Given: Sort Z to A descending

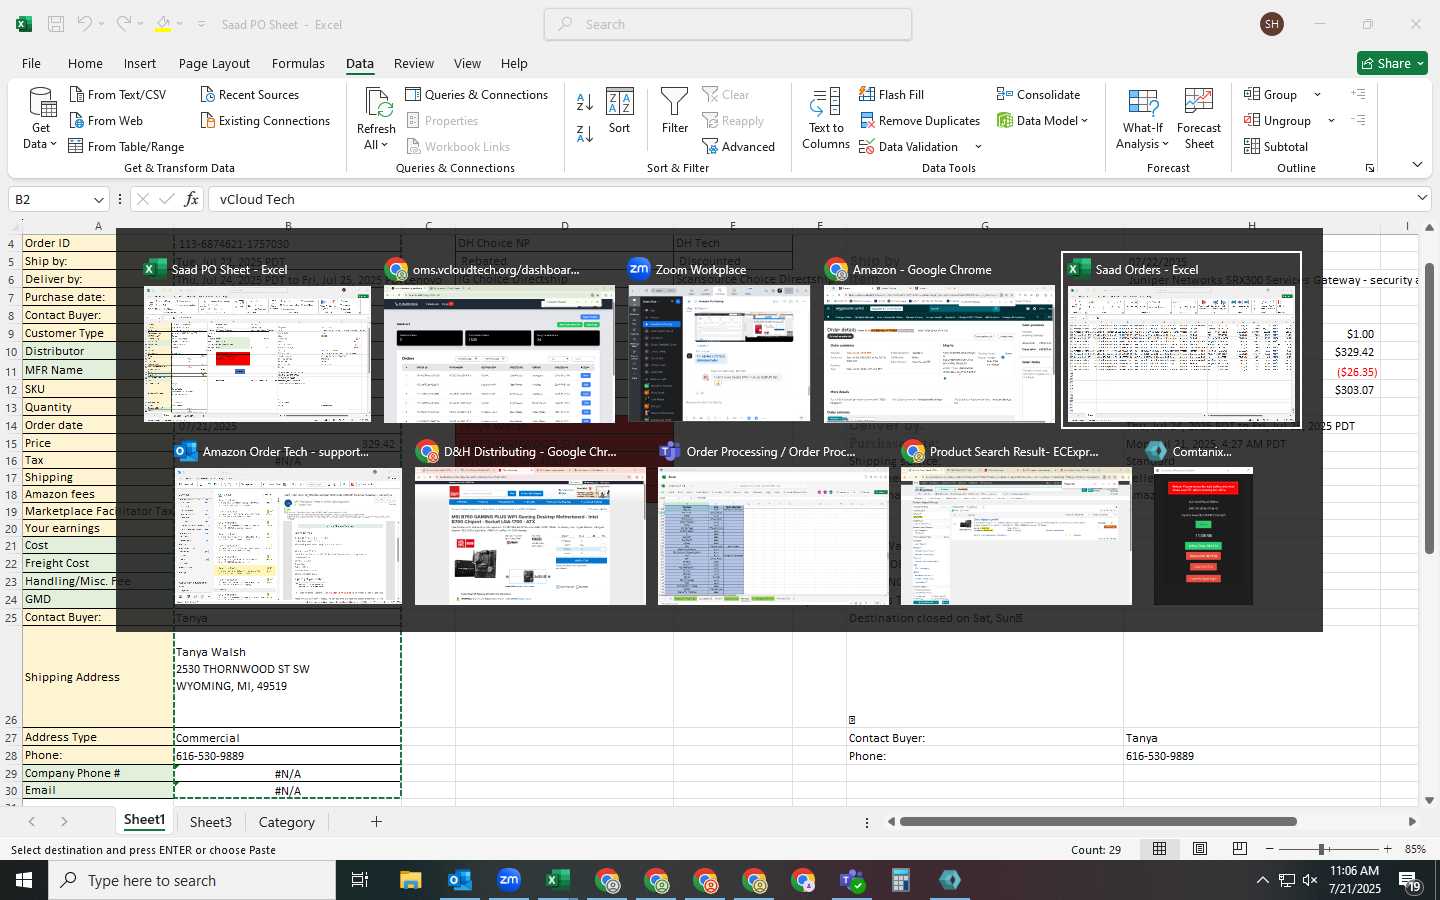Looking at the screenshot, I should click(x=585, y=133).
